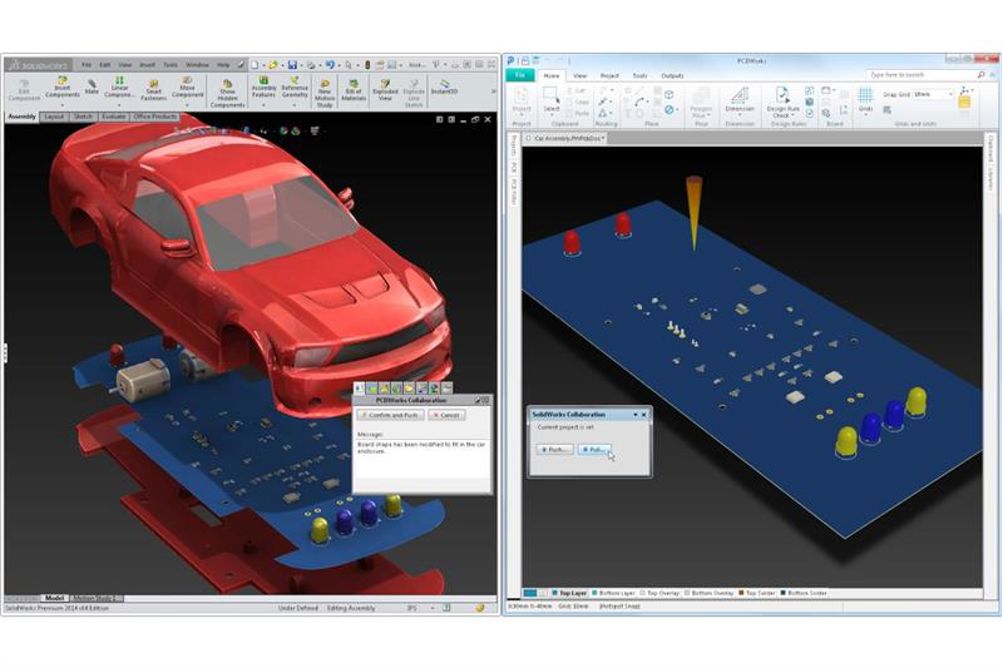Viewport: 1002px width, 668px height.
Task: Open Smart Fasteners tool
Action: pyautogui.click(x=153, y=89)
